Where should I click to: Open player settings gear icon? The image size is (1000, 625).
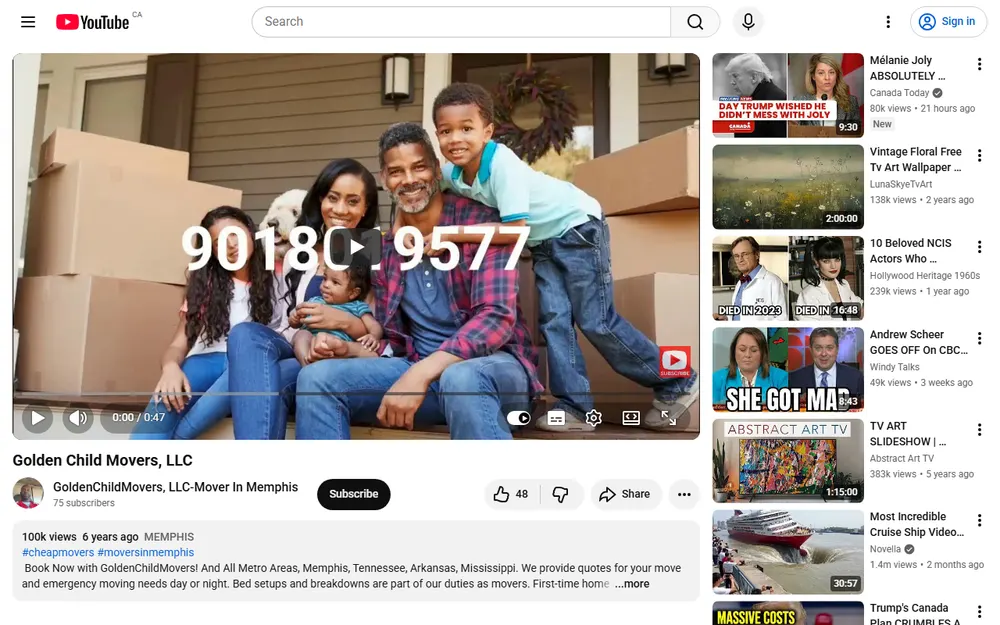point(593,418)
